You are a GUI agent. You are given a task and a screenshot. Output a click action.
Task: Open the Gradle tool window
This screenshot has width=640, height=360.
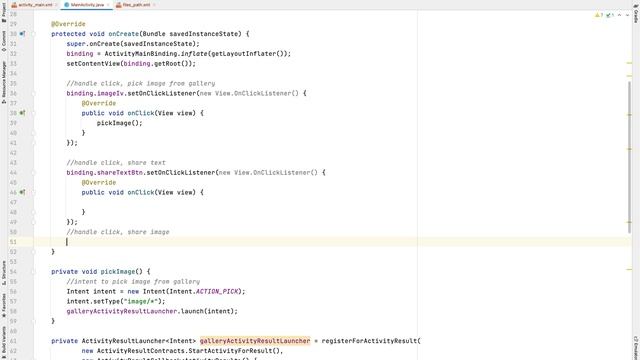(636, 14)
